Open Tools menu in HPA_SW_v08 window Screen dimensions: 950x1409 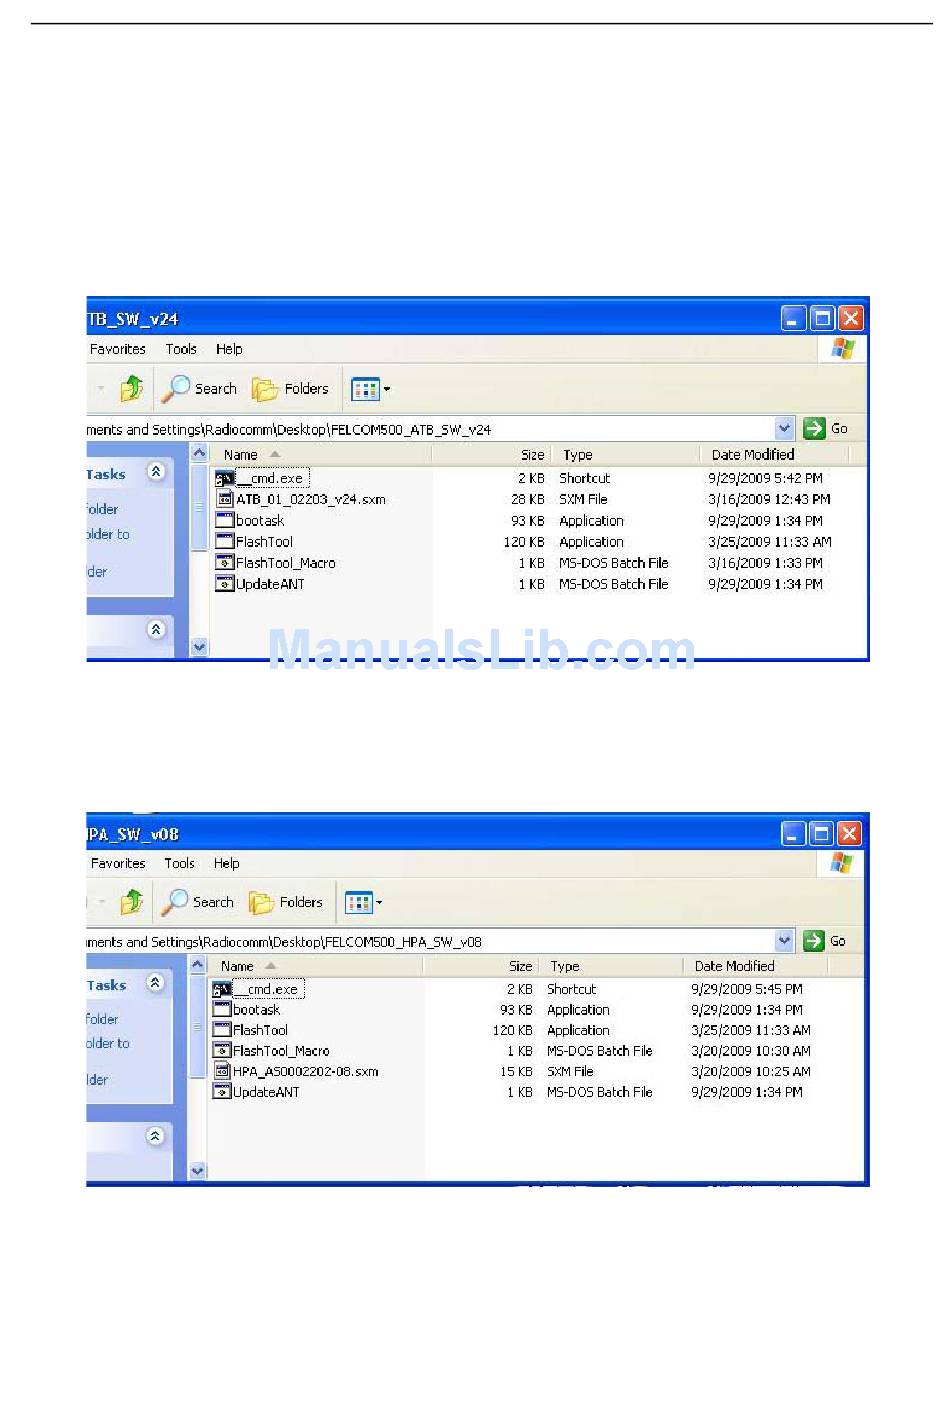pyautogui.click(x=180, y=863)
